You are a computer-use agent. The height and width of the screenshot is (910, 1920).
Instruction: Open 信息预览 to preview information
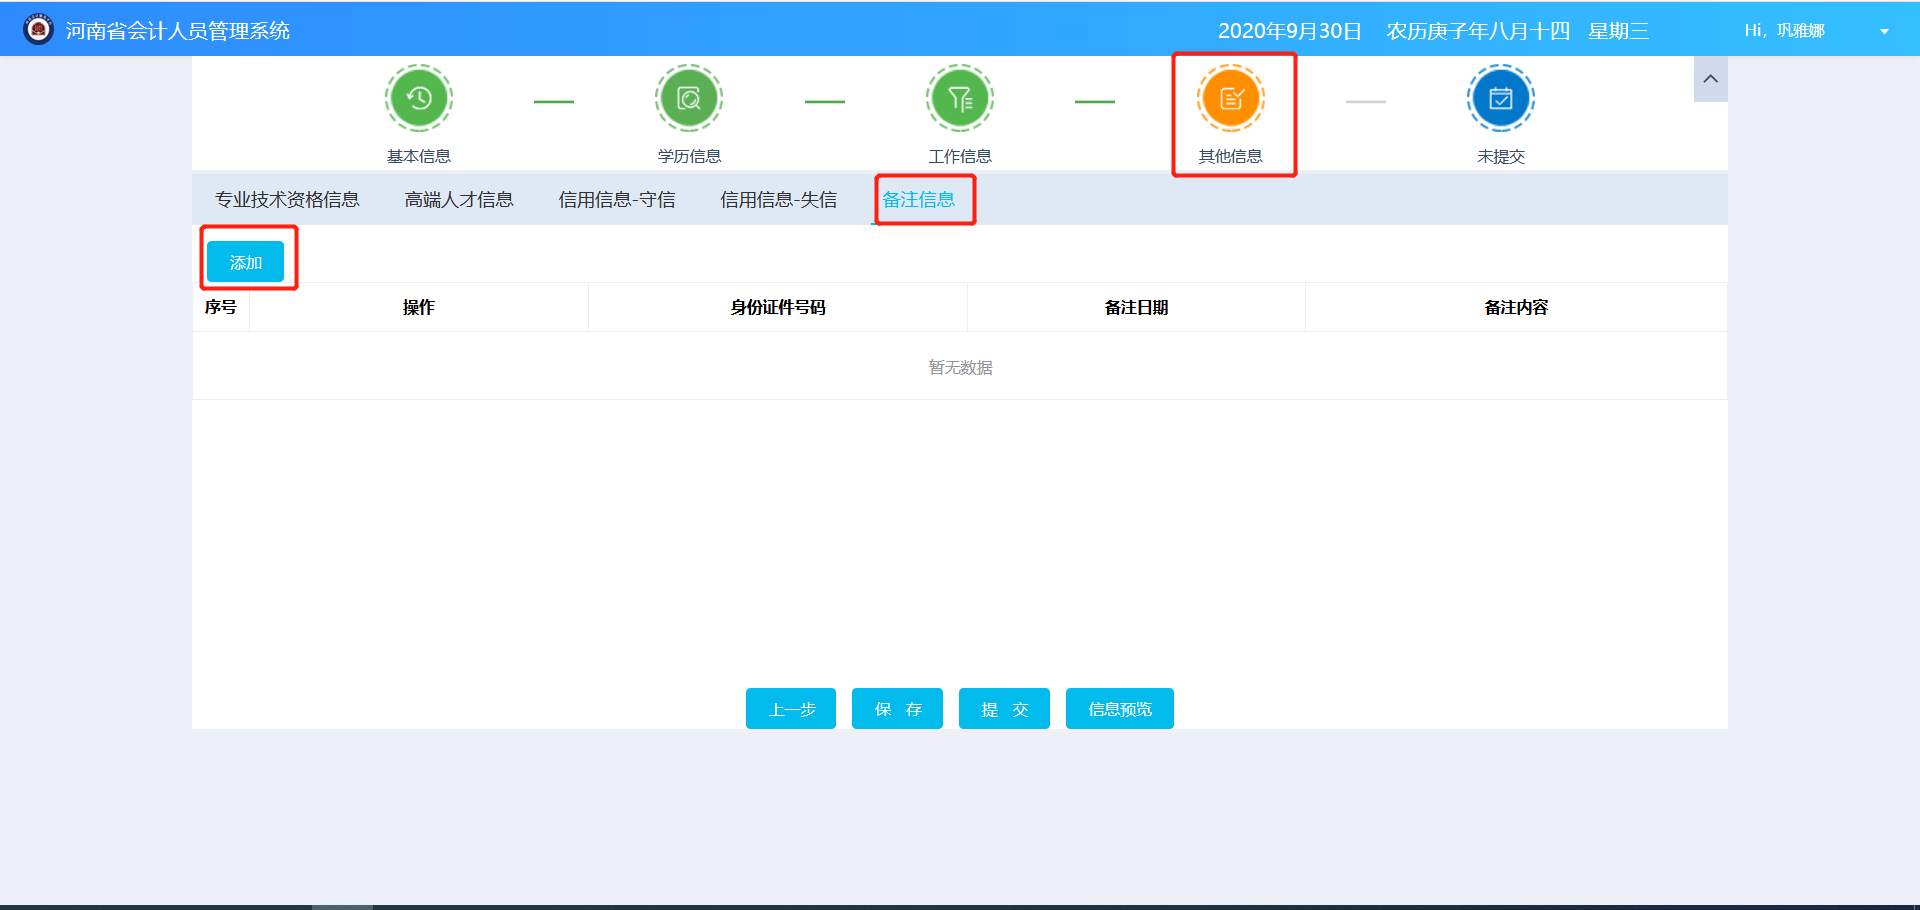click(x=1118, y=708)
